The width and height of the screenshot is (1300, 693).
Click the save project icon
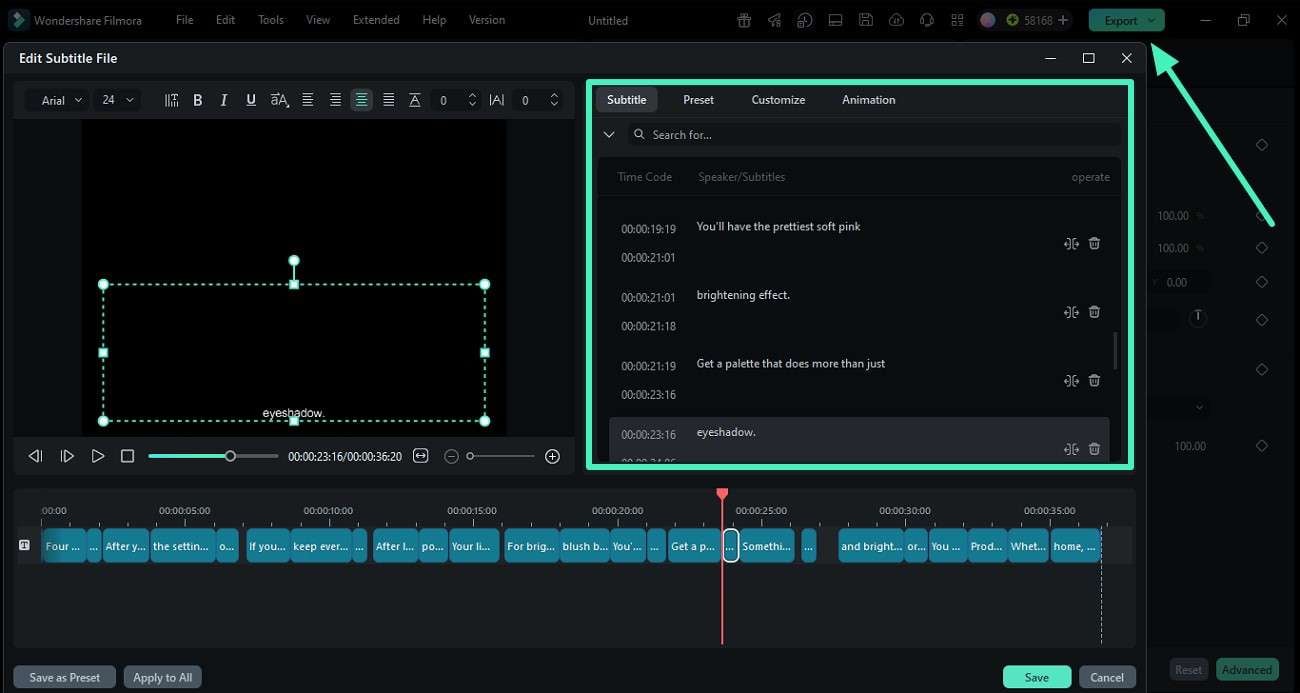click(x=866, y=20)
